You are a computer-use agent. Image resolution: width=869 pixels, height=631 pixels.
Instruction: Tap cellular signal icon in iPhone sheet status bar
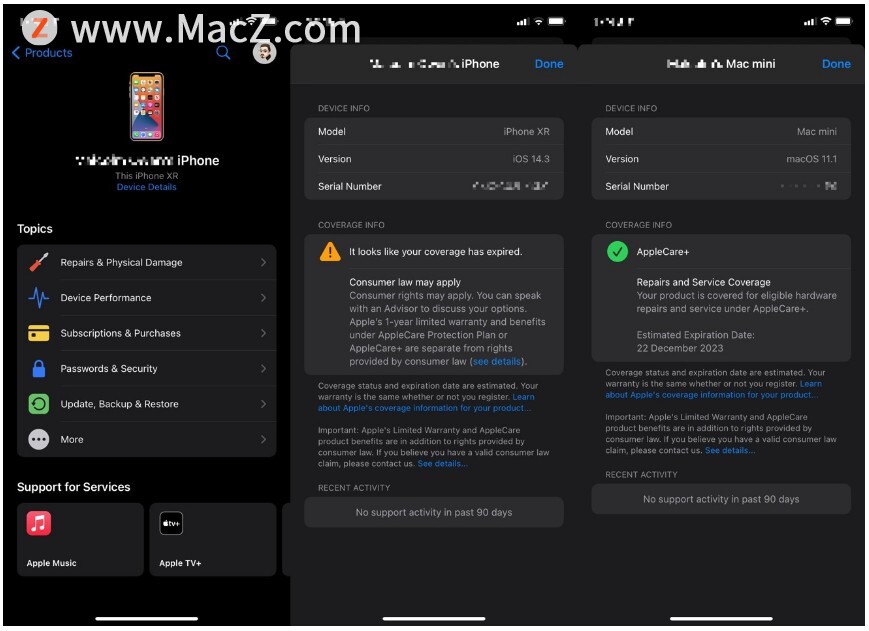click(523, 22)
